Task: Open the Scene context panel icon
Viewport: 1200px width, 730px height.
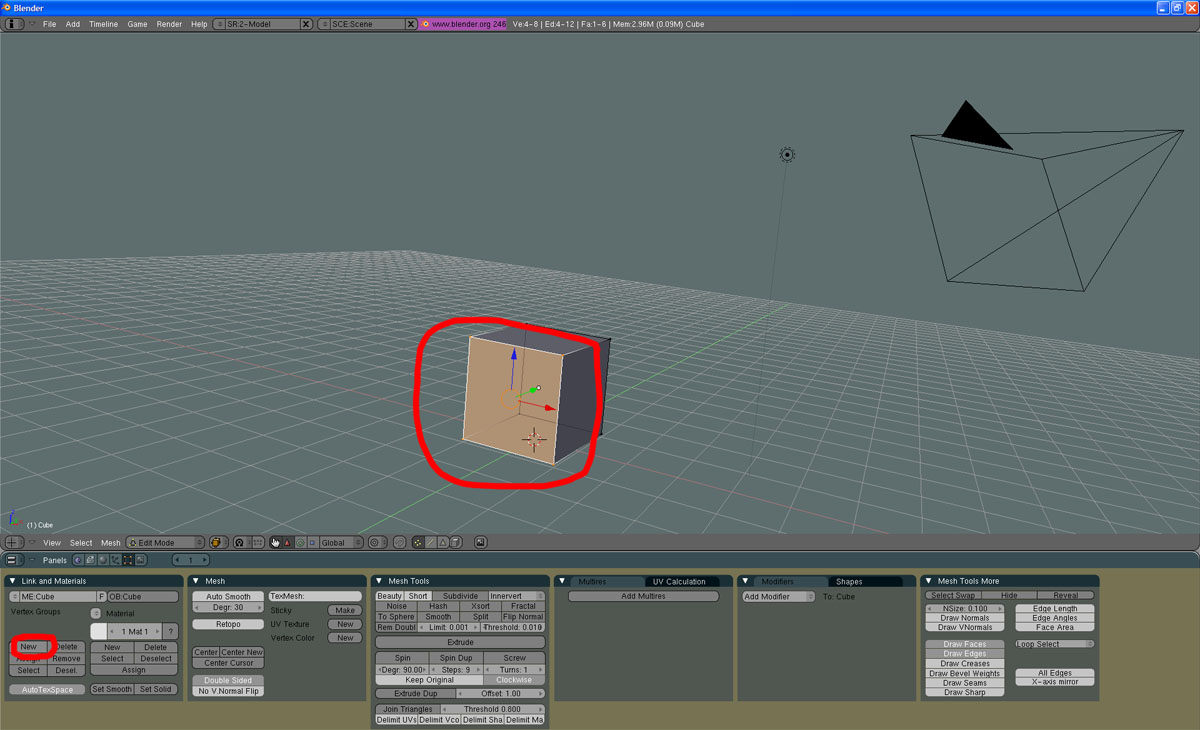Action: tap(140, 560)
